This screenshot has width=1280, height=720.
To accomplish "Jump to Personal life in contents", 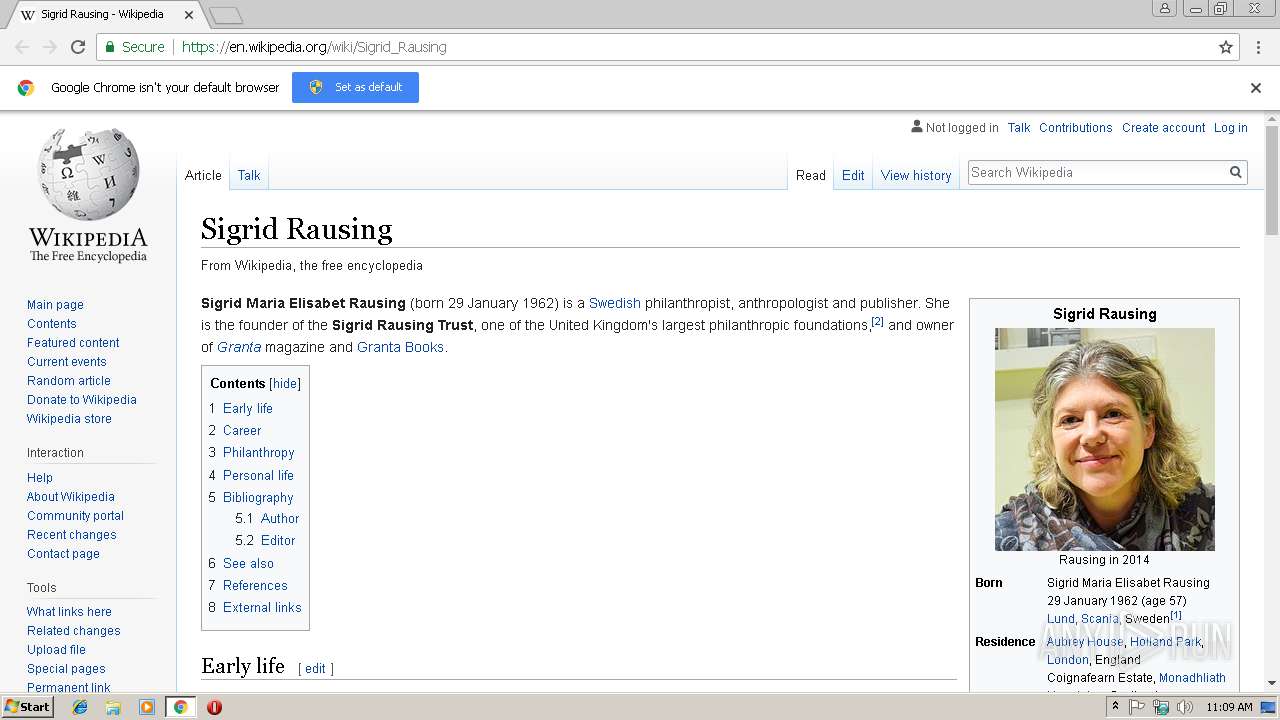I will (x=258, y=475).
